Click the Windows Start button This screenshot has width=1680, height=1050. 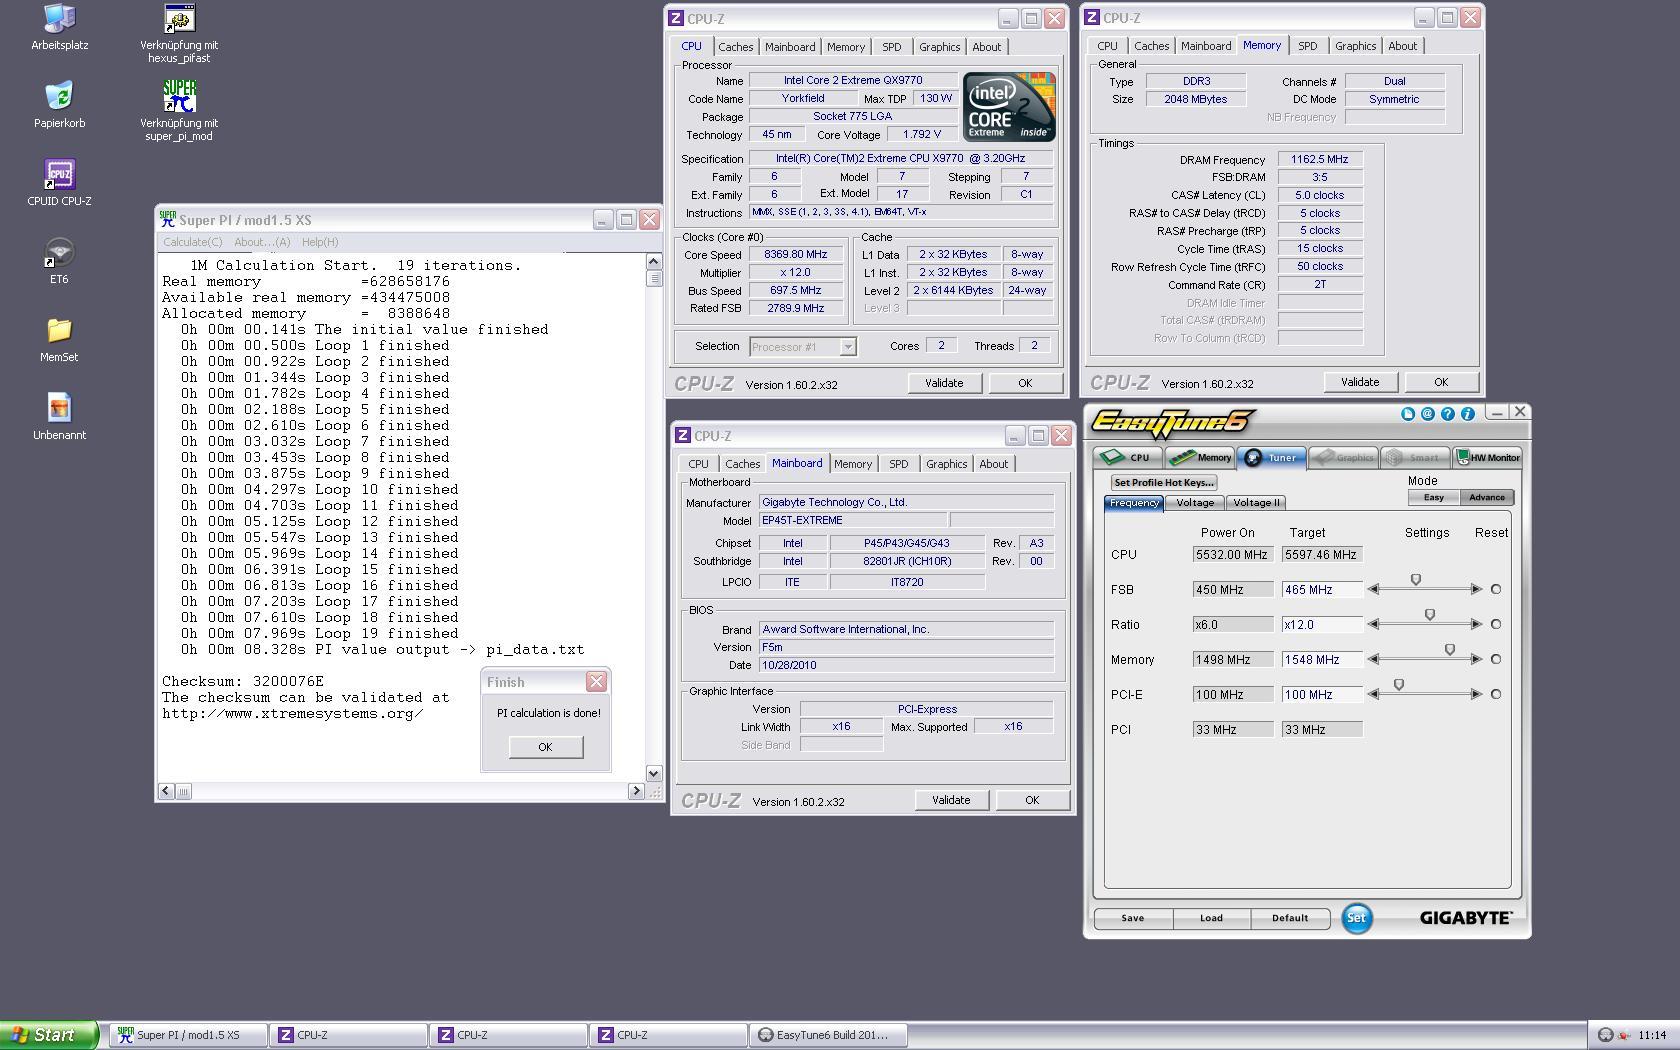[x=49, y=1035]
